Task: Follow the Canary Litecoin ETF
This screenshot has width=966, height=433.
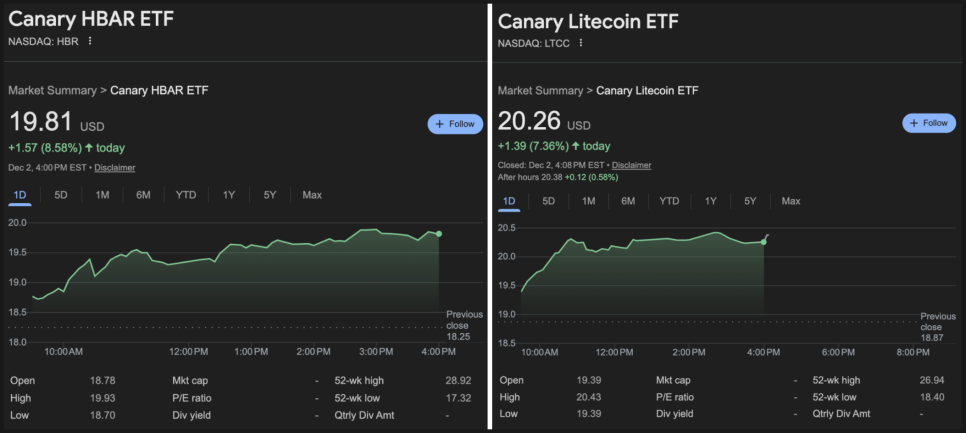Action: tap(929, 123)
